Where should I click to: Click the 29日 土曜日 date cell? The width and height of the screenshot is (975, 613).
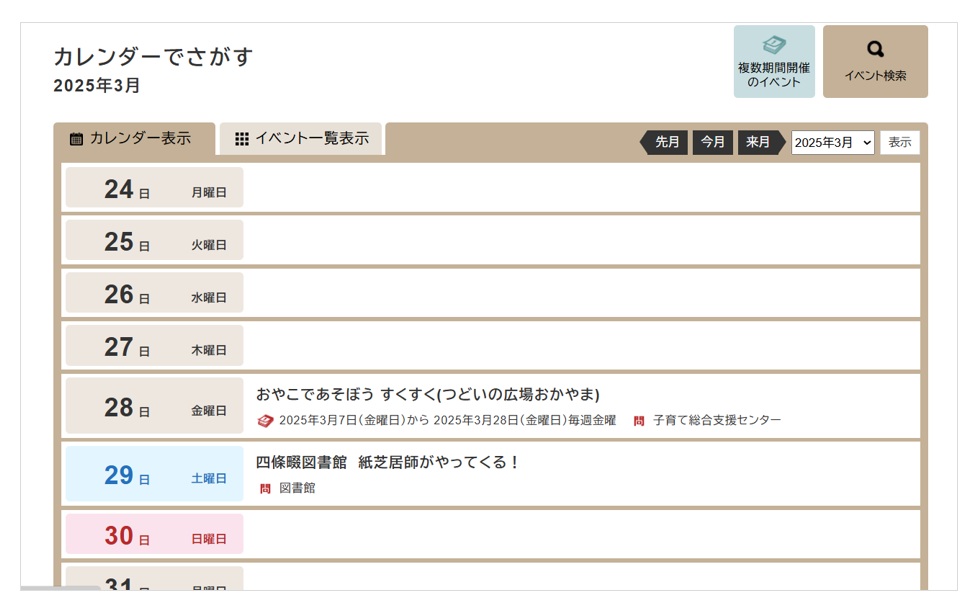pos(154,475)
